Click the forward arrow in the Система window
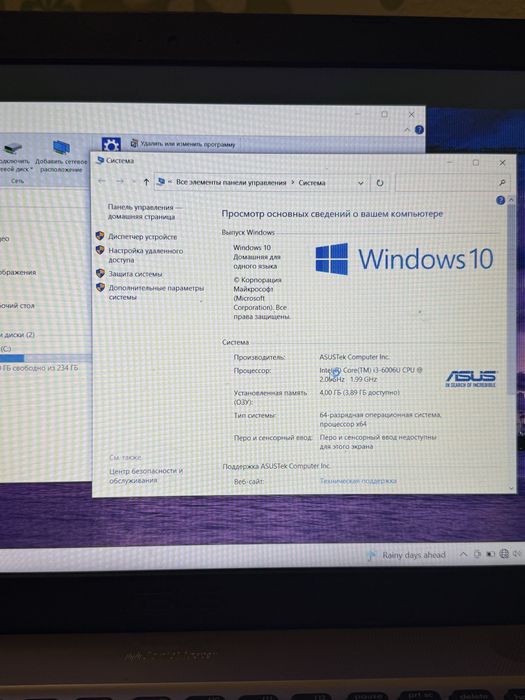 coord(120,181)
